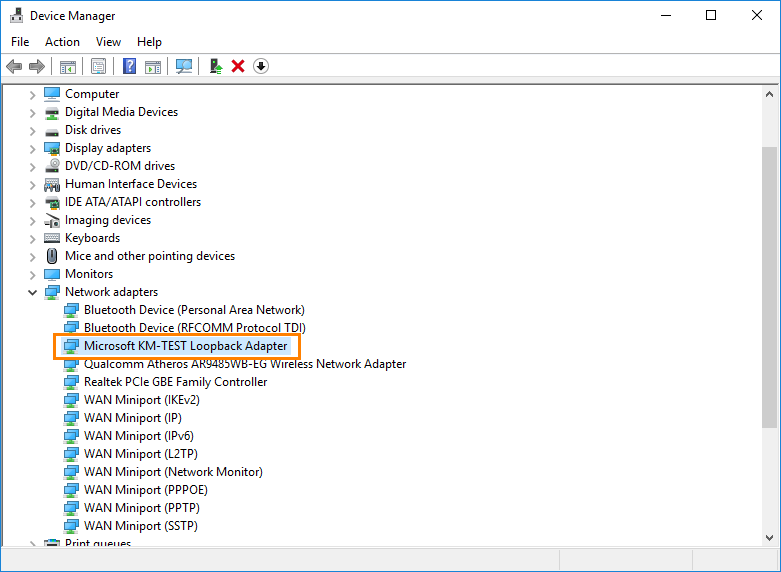Open the View menu
The image size is (781, 572).
pos(108,42)
